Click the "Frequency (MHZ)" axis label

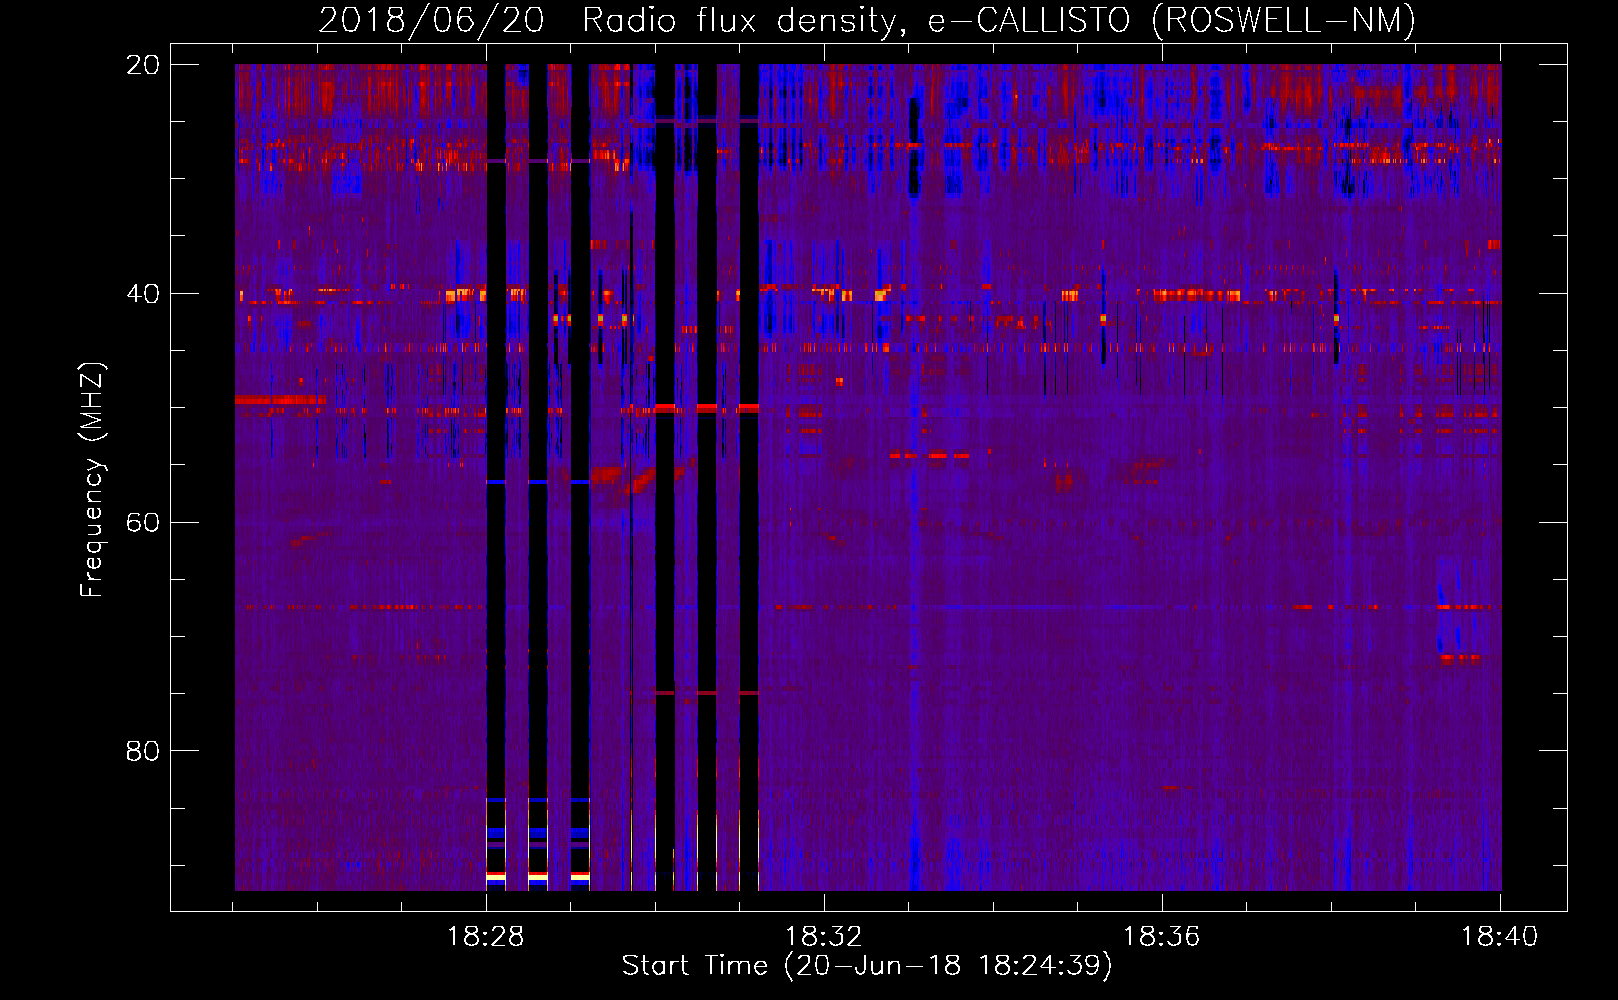pos(92,480)
